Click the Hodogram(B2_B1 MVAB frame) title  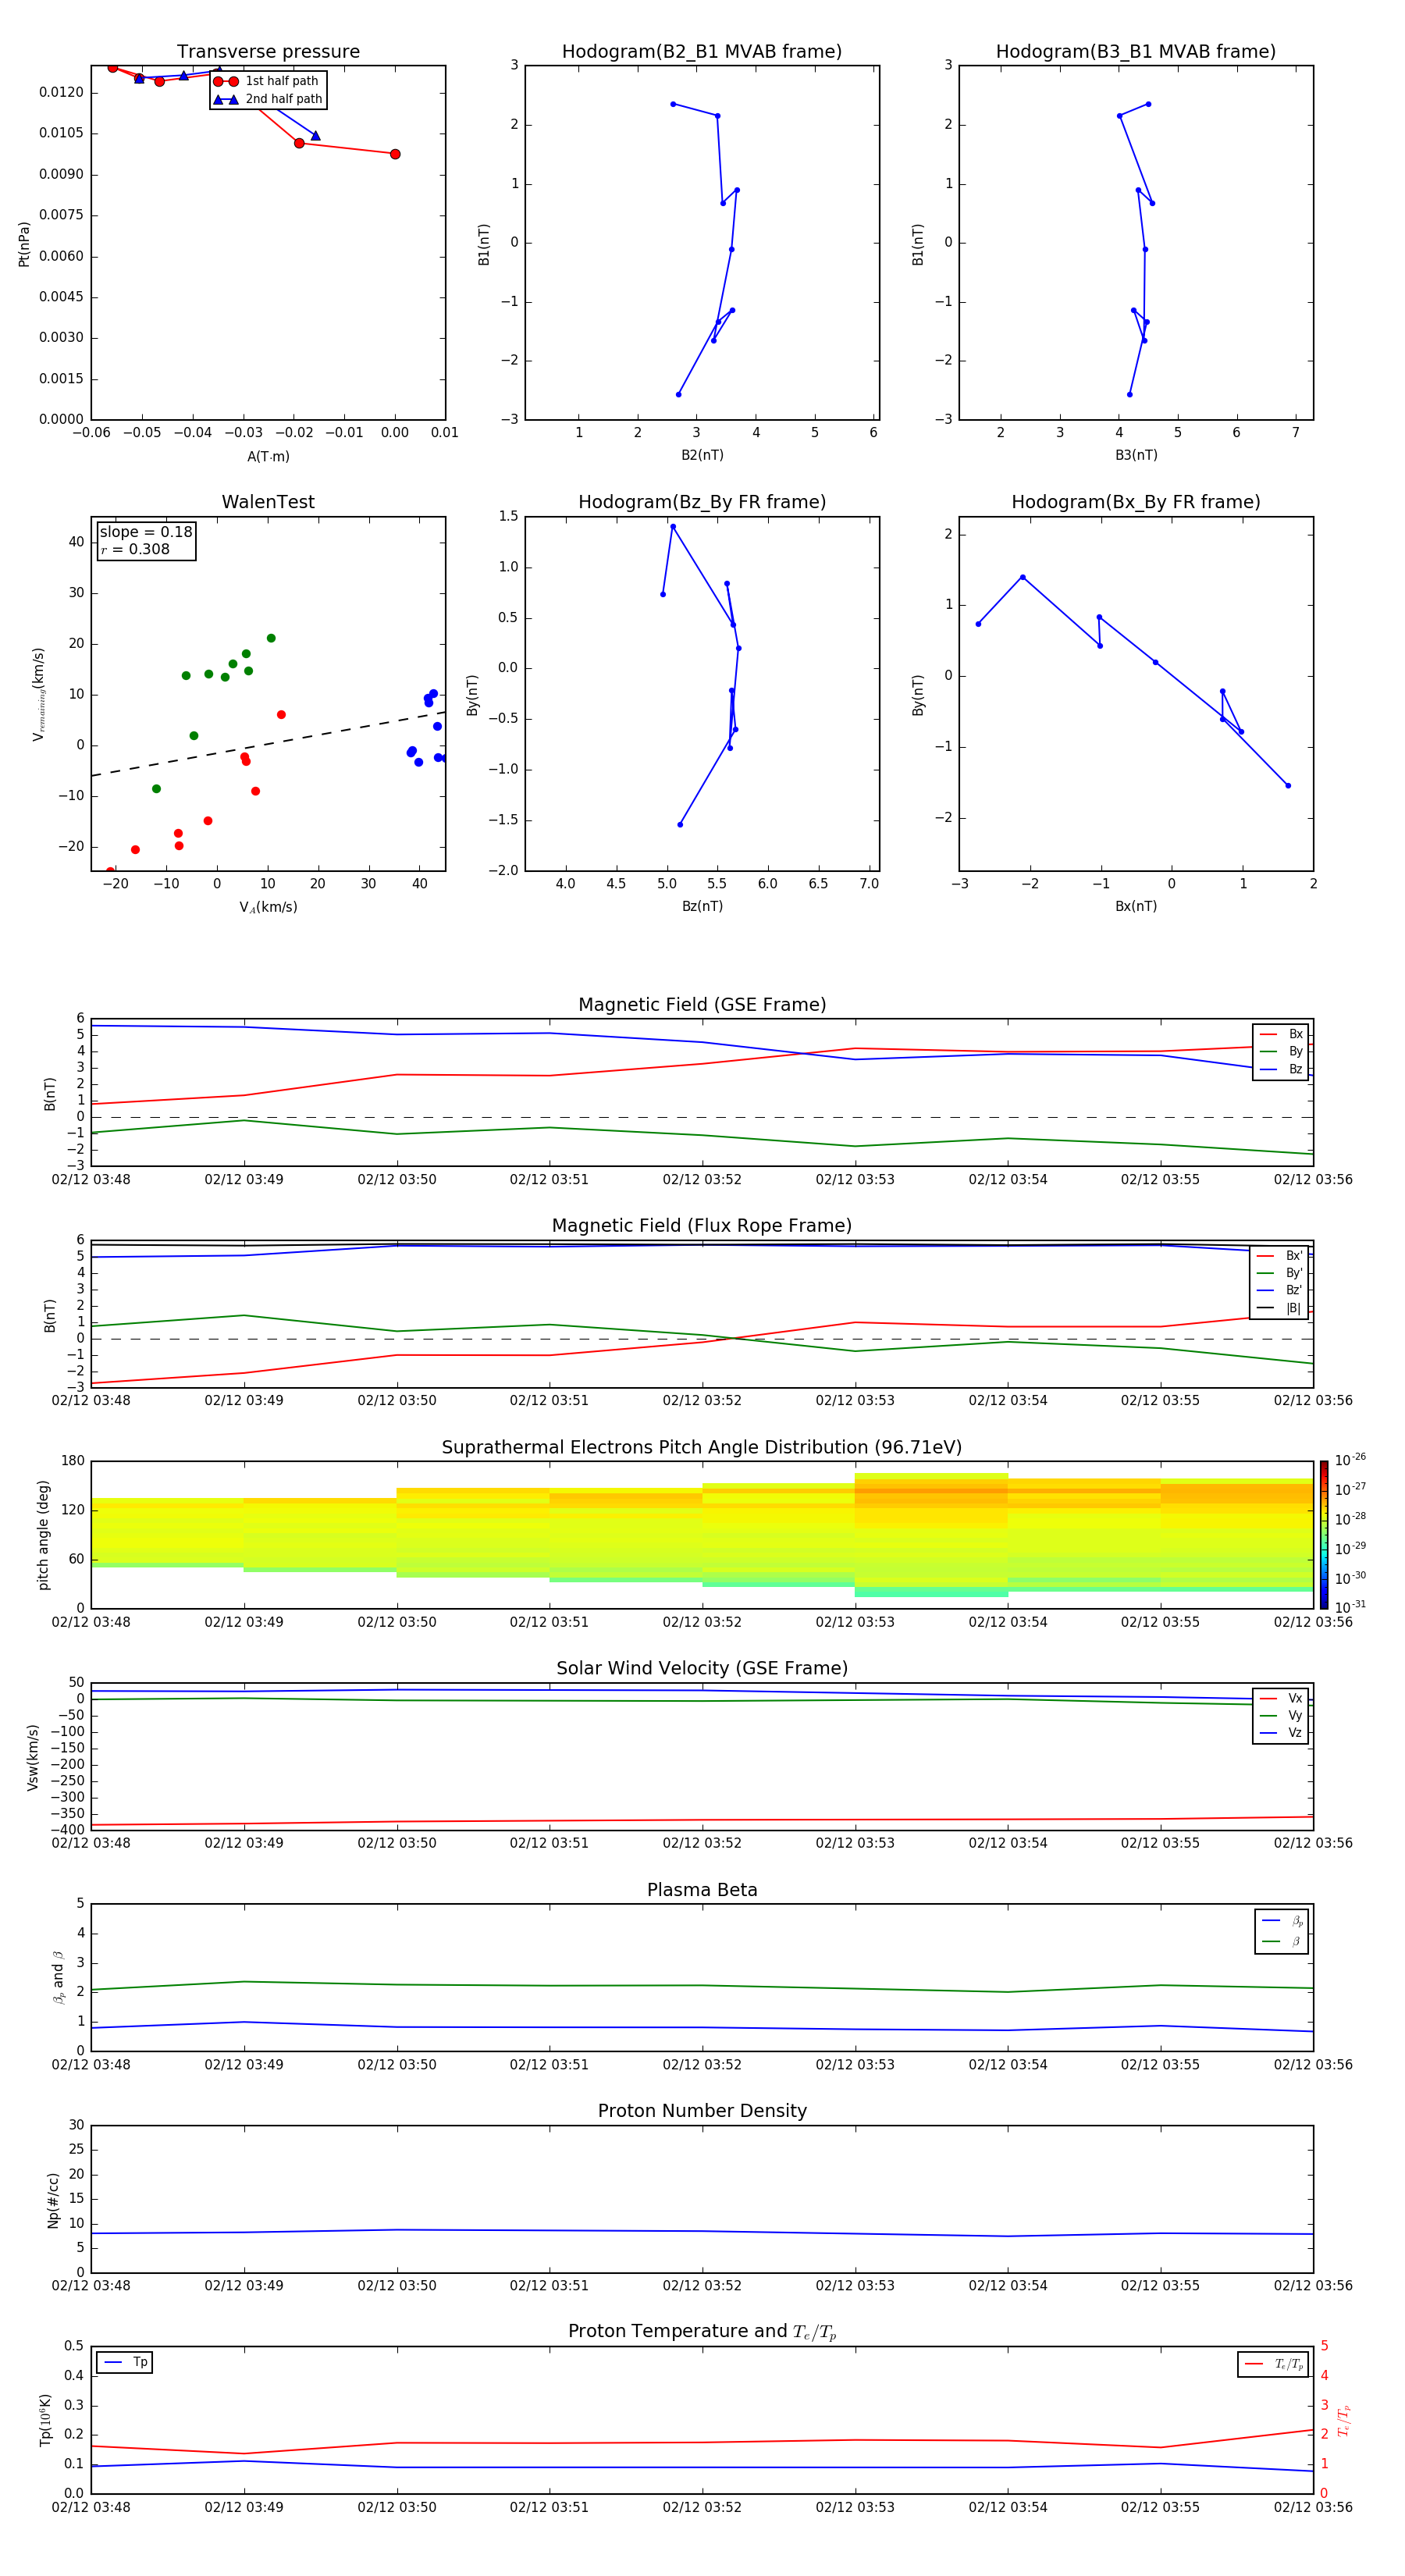tap(702, 52)
